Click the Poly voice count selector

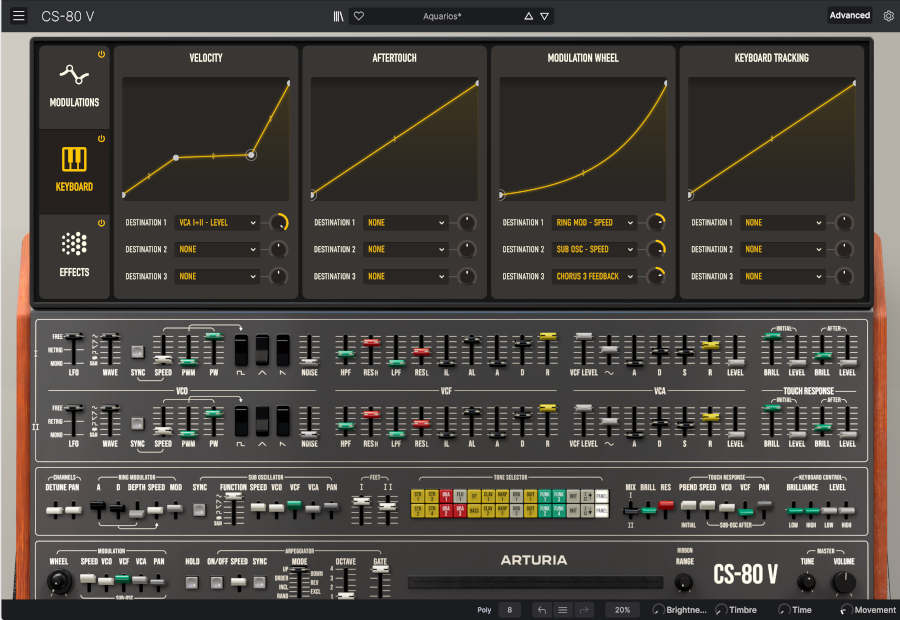point(508,609)
